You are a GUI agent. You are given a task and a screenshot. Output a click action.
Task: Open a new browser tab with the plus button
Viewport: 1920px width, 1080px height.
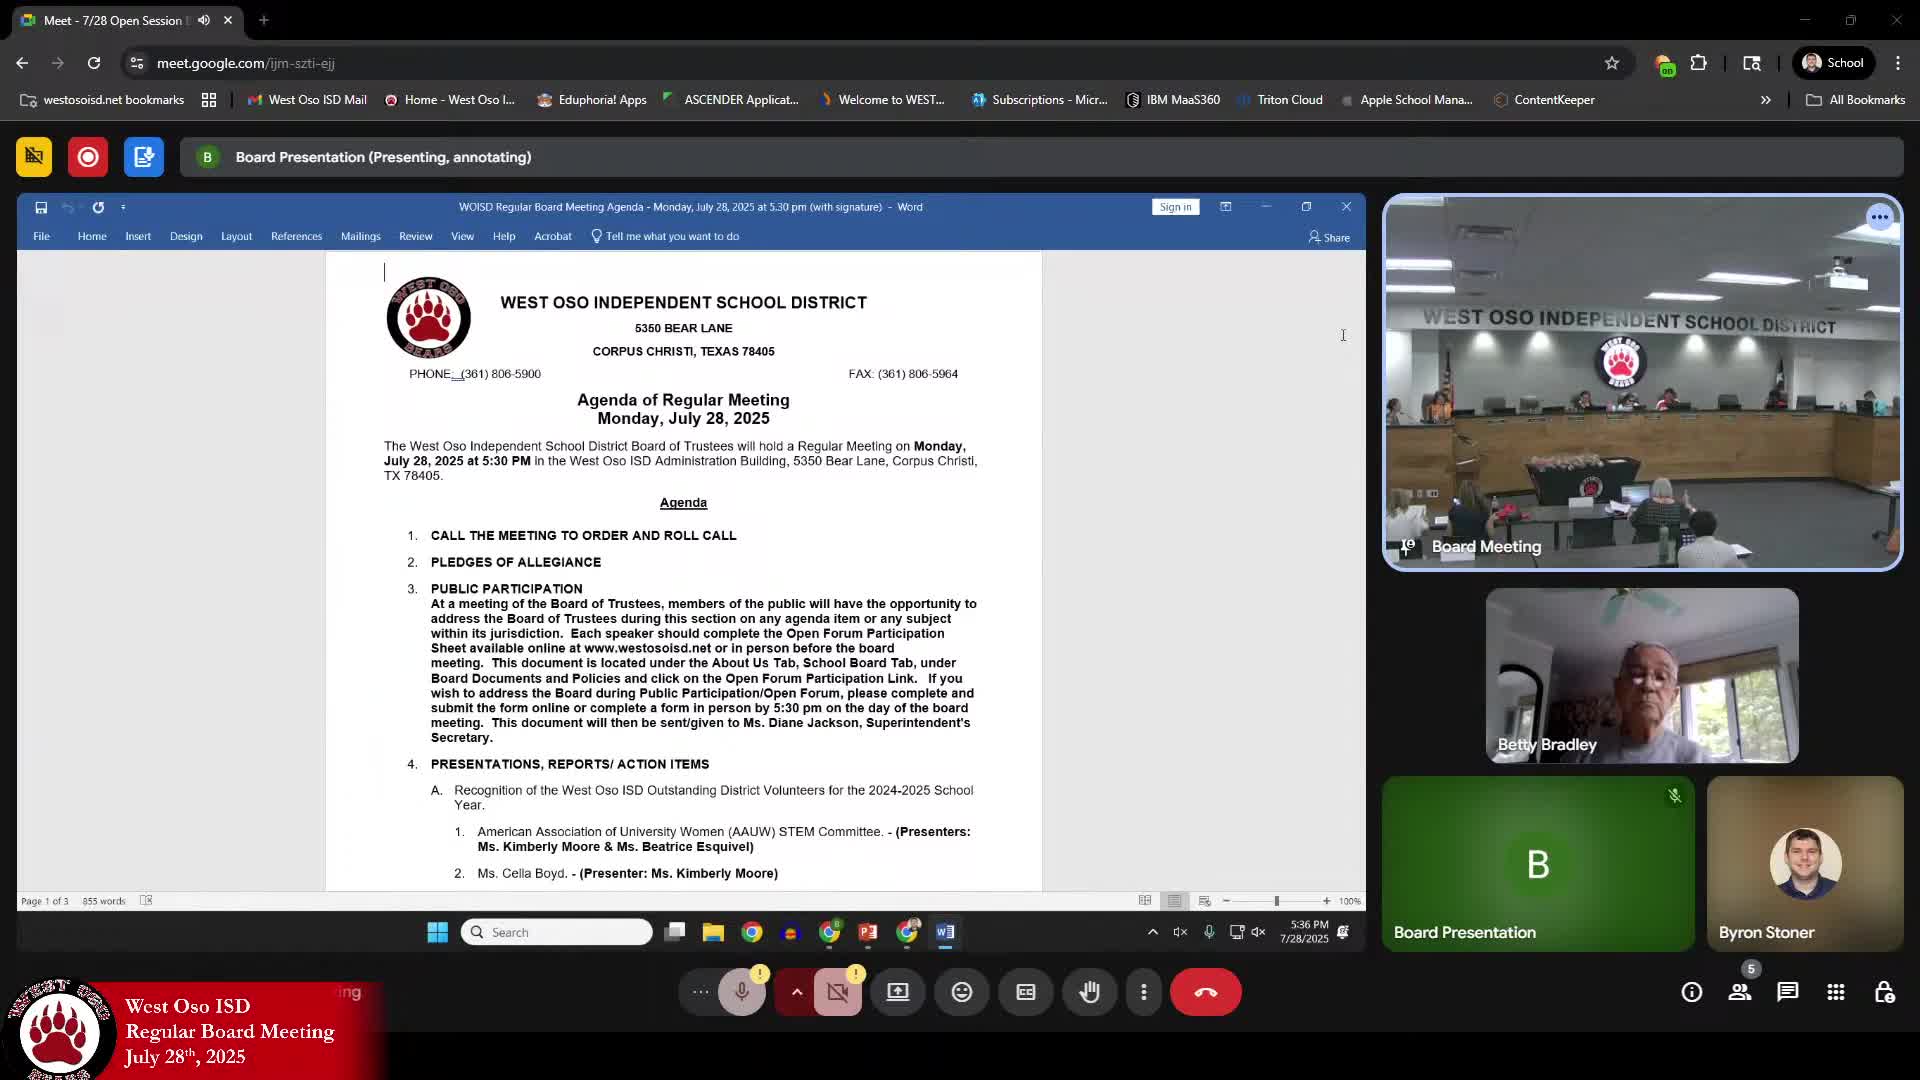[264, 20]
